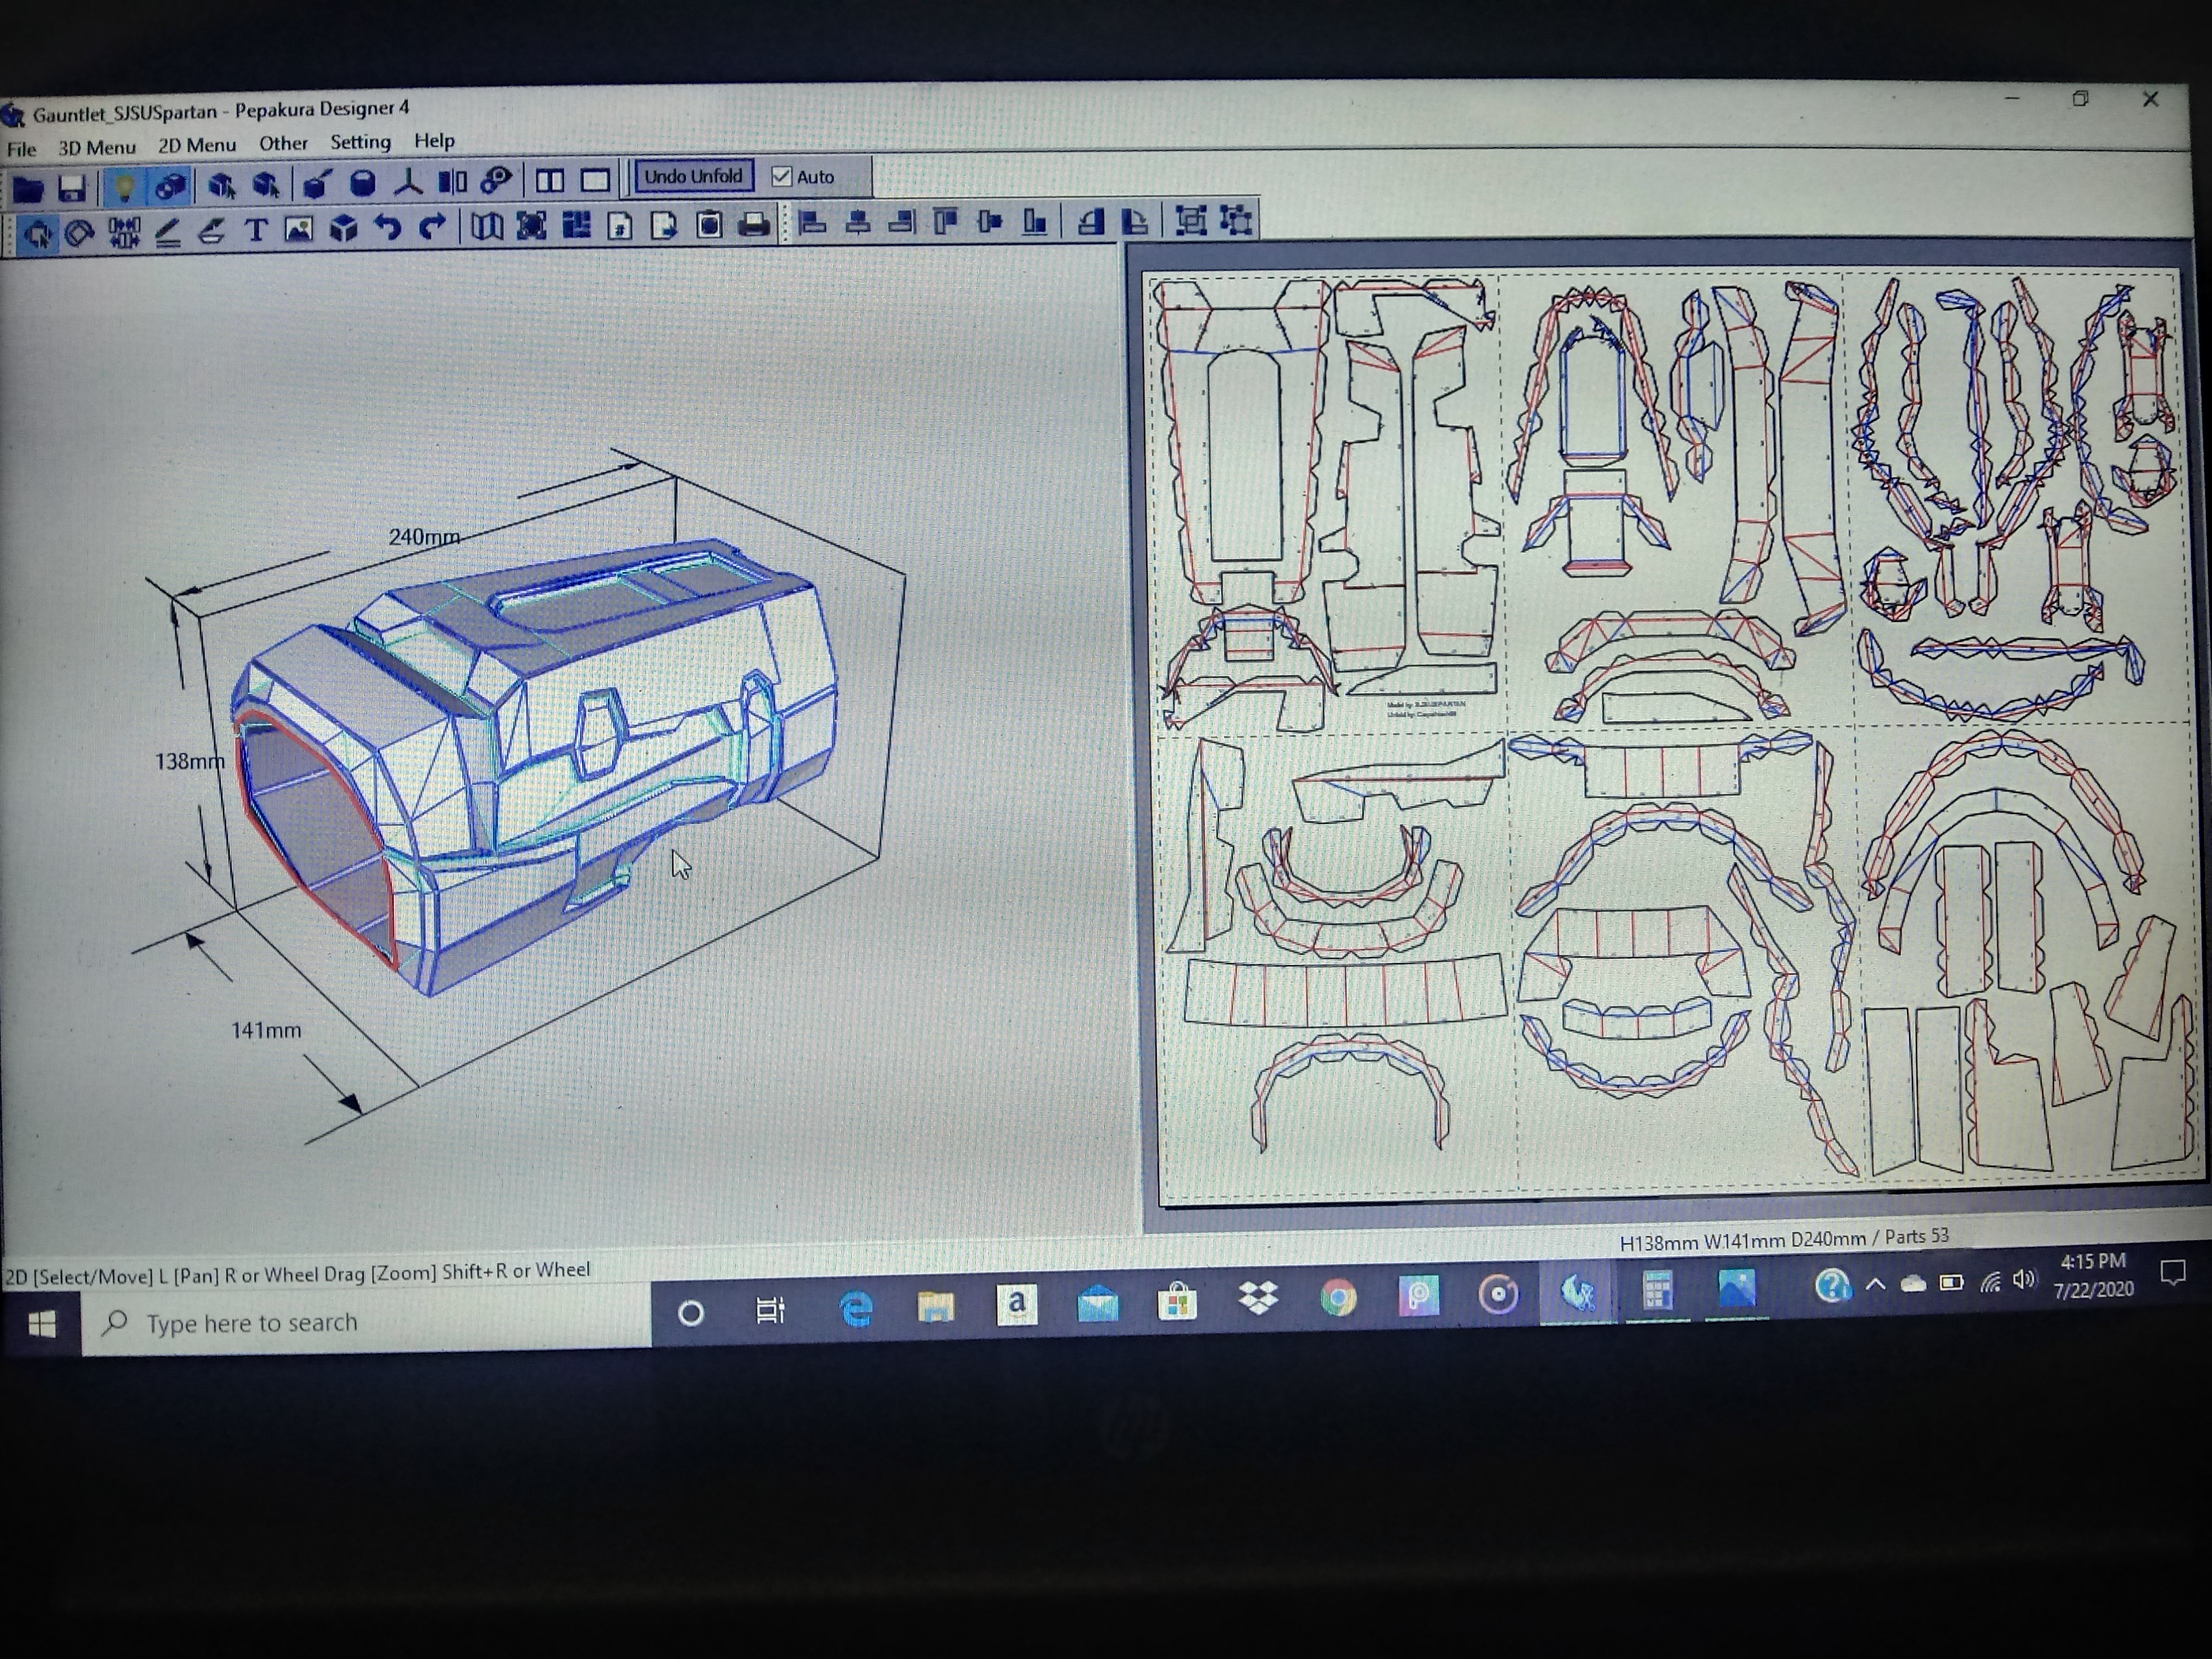Open Dropbox from the taskbar

pyautogui.click(x=1257, y=1299)
